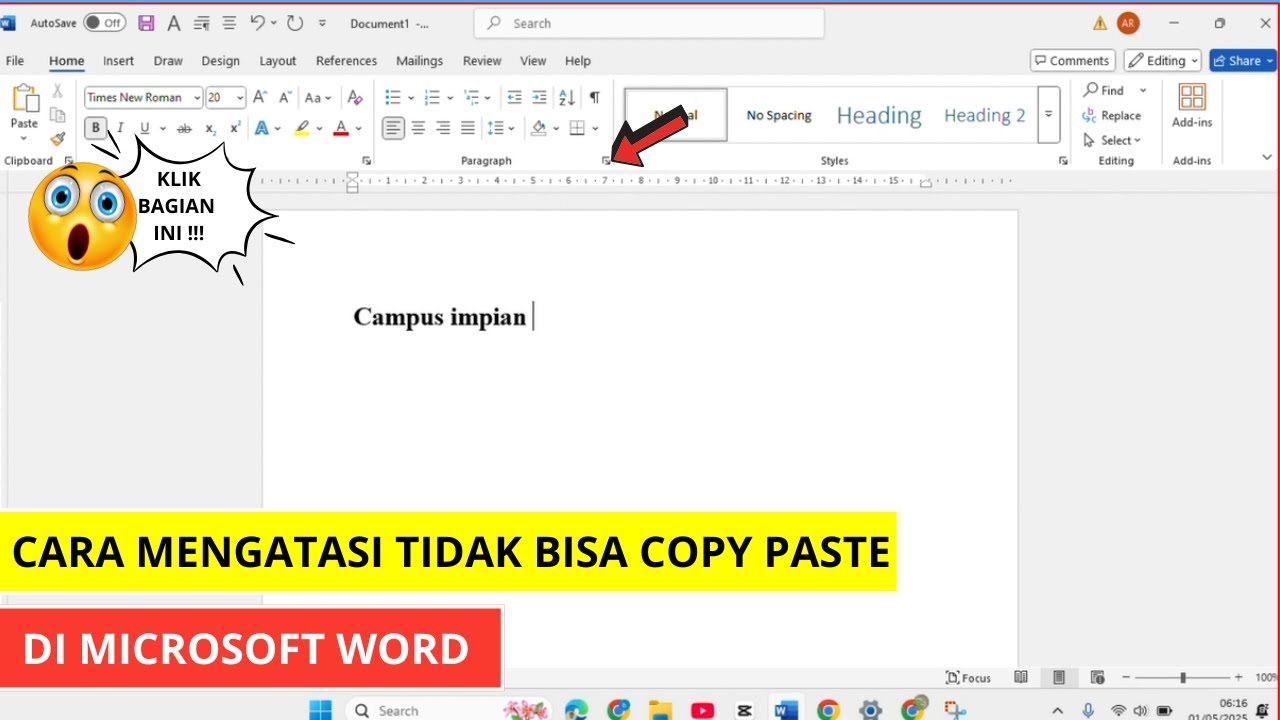Open the Customize Quick Access Toolbar dropdown
Viewport: 1280px width, 720px height.
click(322, 23)
